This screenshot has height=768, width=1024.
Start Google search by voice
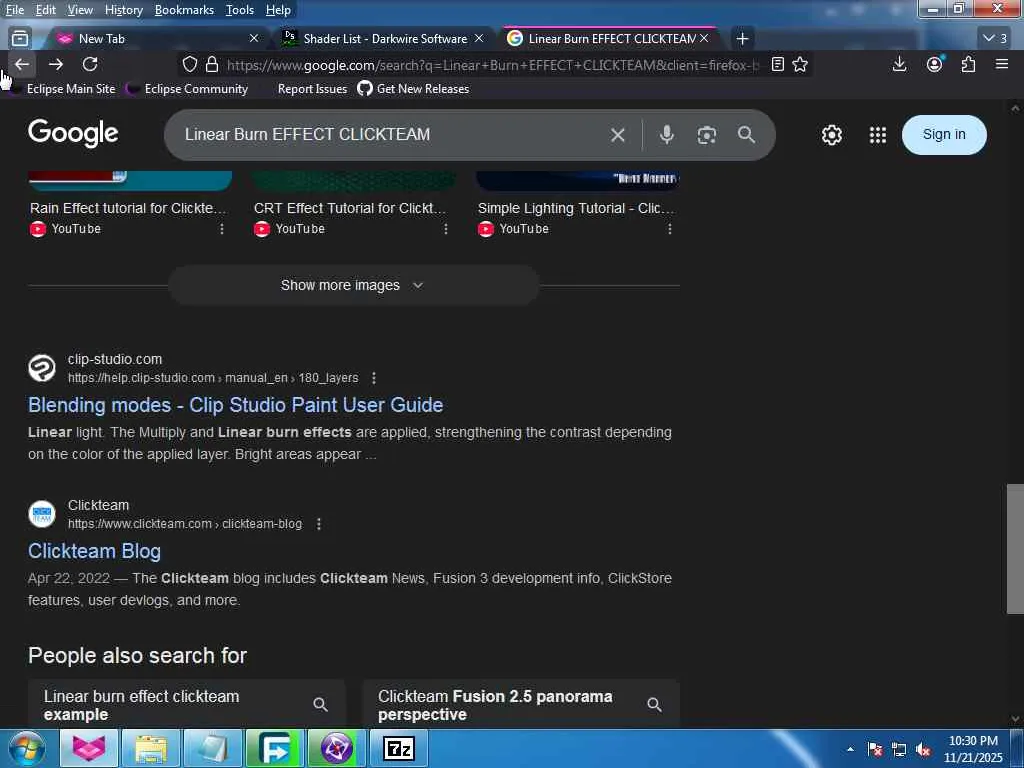tap(666, 135)
